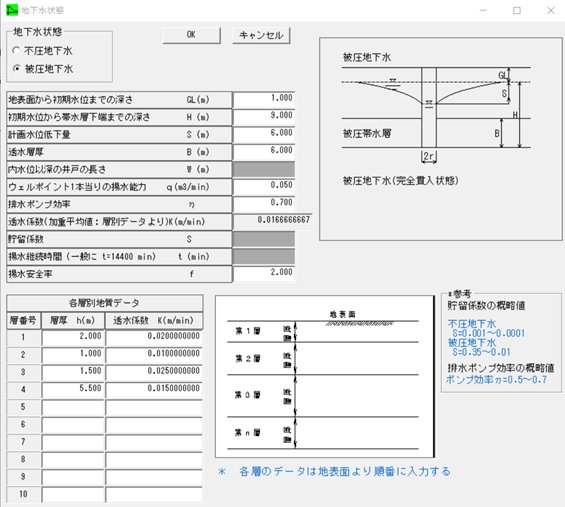The width and height of the screenshot is (565, 507).
Task: Click the 排水ポンプ効率 field showing 0.700
Action: (x=264, y=204)
